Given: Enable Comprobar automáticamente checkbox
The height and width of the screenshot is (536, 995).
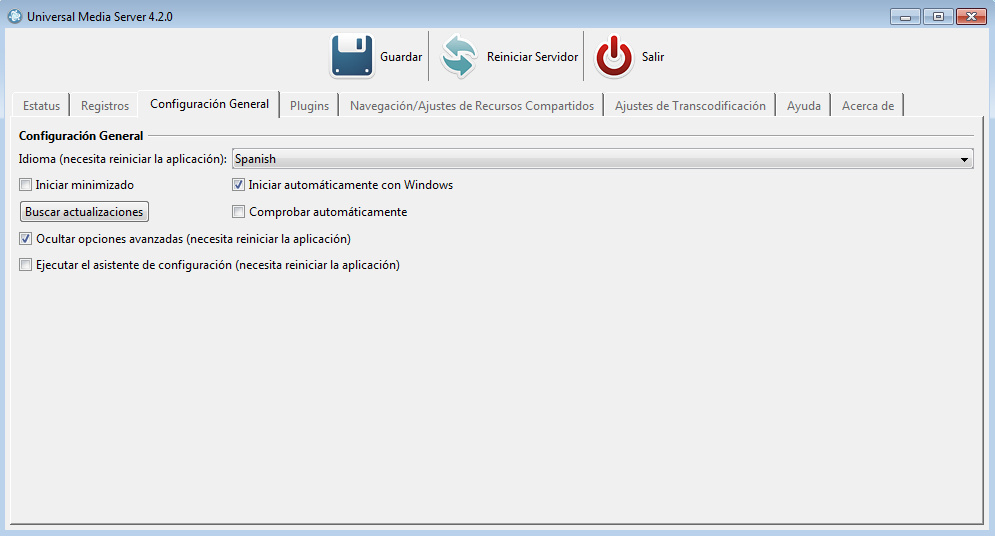Looking at the screenshot, I should 239,212.
